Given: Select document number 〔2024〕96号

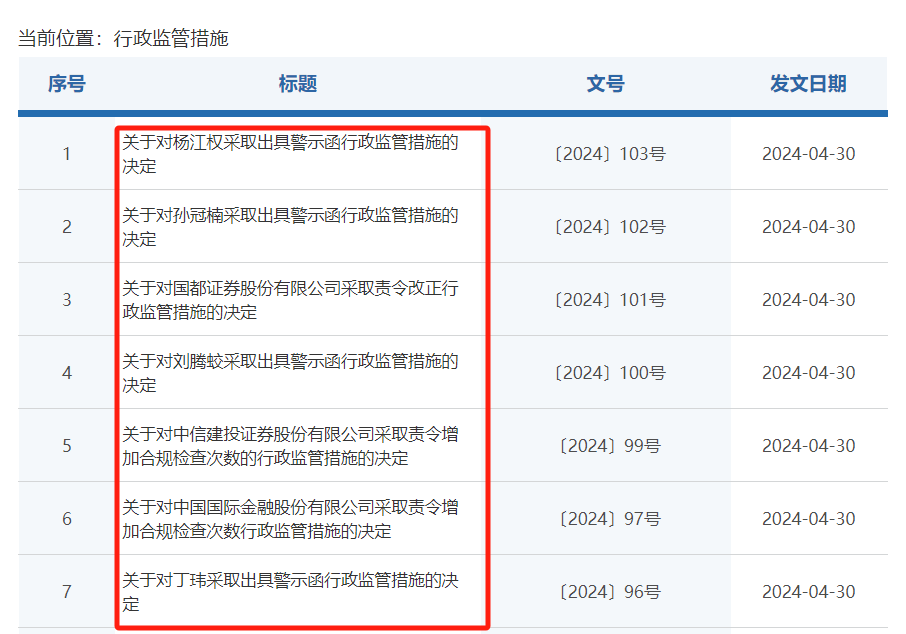Looking at the screenshot, I should pyautogui.click(x=610, y=591).
